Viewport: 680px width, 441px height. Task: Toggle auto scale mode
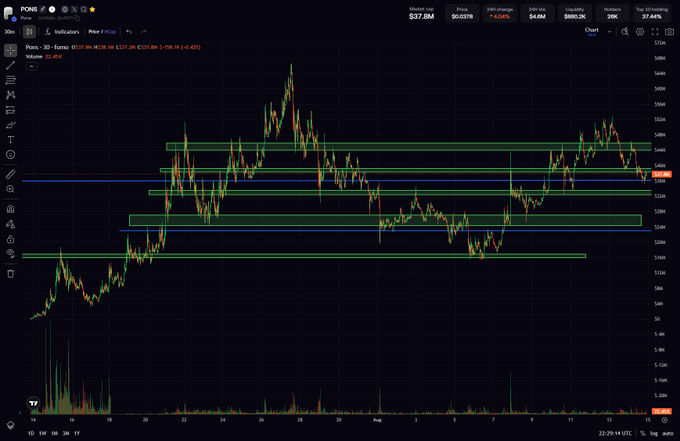[668, 433]
